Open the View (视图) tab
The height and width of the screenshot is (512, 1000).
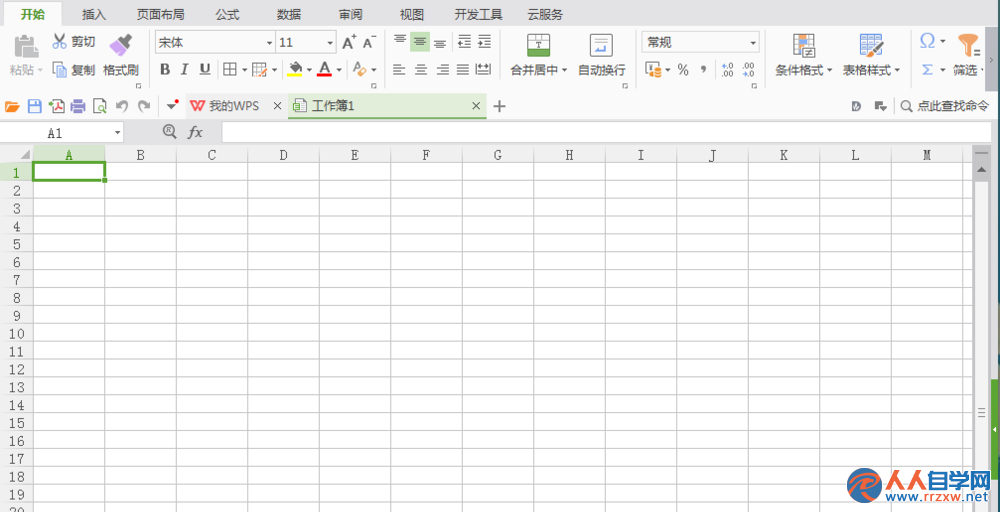pos(411,15)
